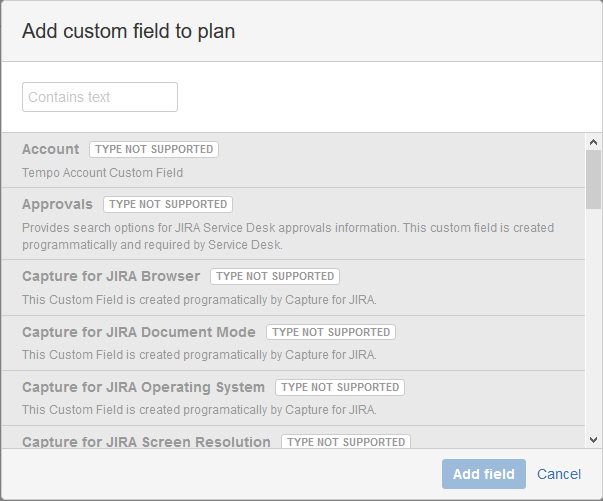Viewport: 603px width, 501px height.
Task: Select Capture for JIRA Document Mode field
Action: (x=138, y=332)
